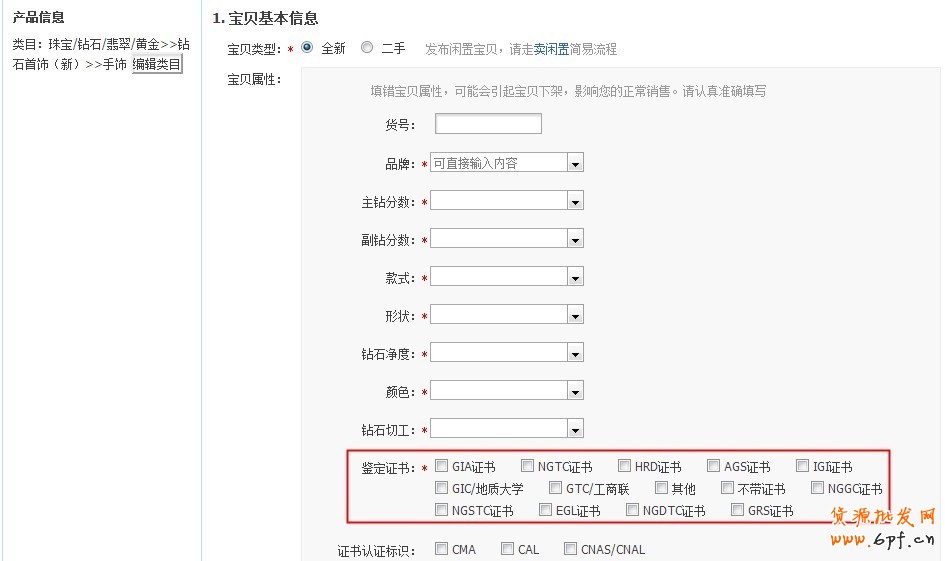
Task: Click the 编辑类目 button
Action: [x=157, y=65]
